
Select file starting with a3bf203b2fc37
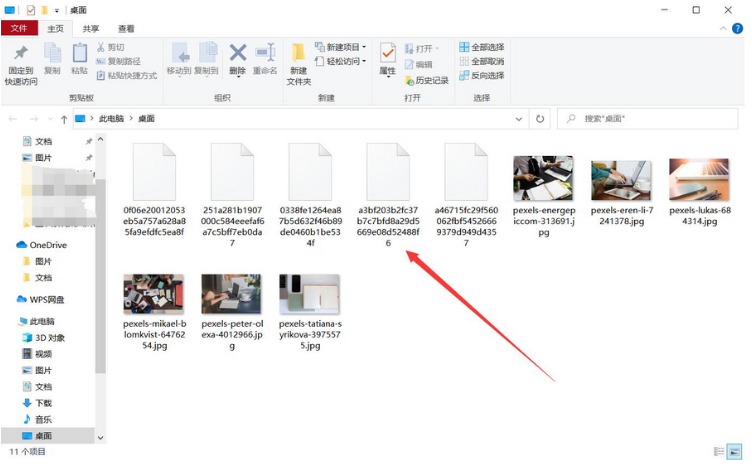pos(388,195)
